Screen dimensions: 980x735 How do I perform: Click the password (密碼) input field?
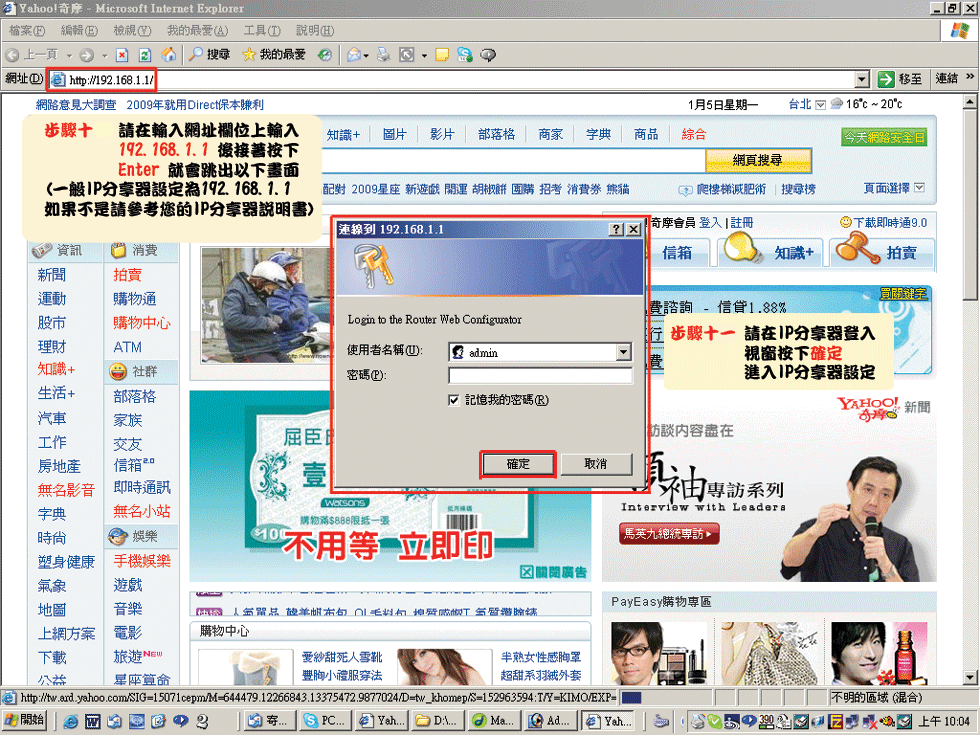(541, 376)
